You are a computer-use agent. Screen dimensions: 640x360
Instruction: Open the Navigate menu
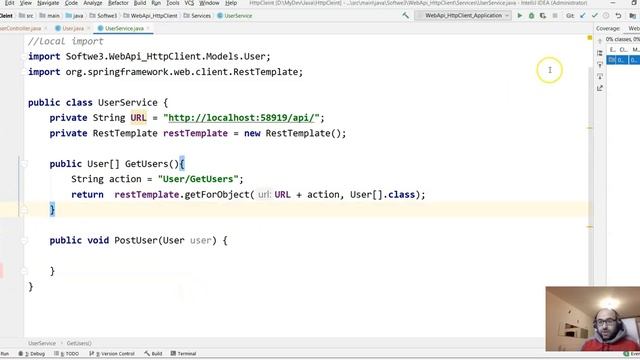pos(48,3)
